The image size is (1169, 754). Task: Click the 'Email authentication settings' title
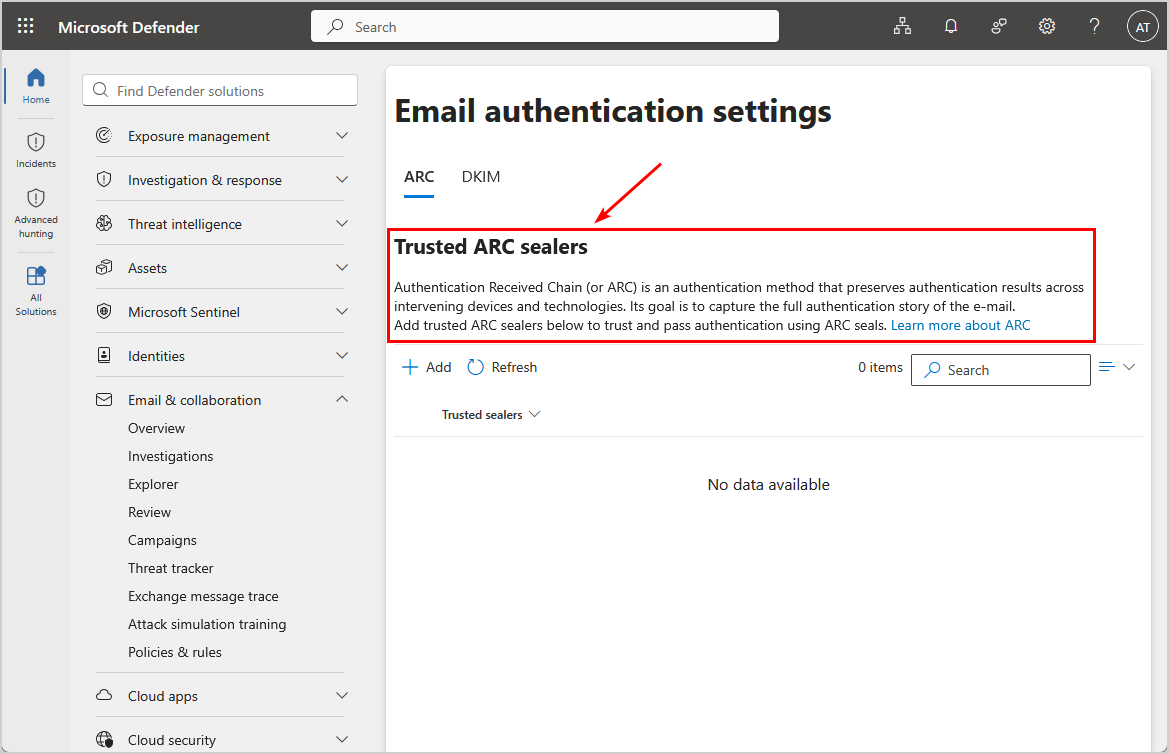[613, 112]
